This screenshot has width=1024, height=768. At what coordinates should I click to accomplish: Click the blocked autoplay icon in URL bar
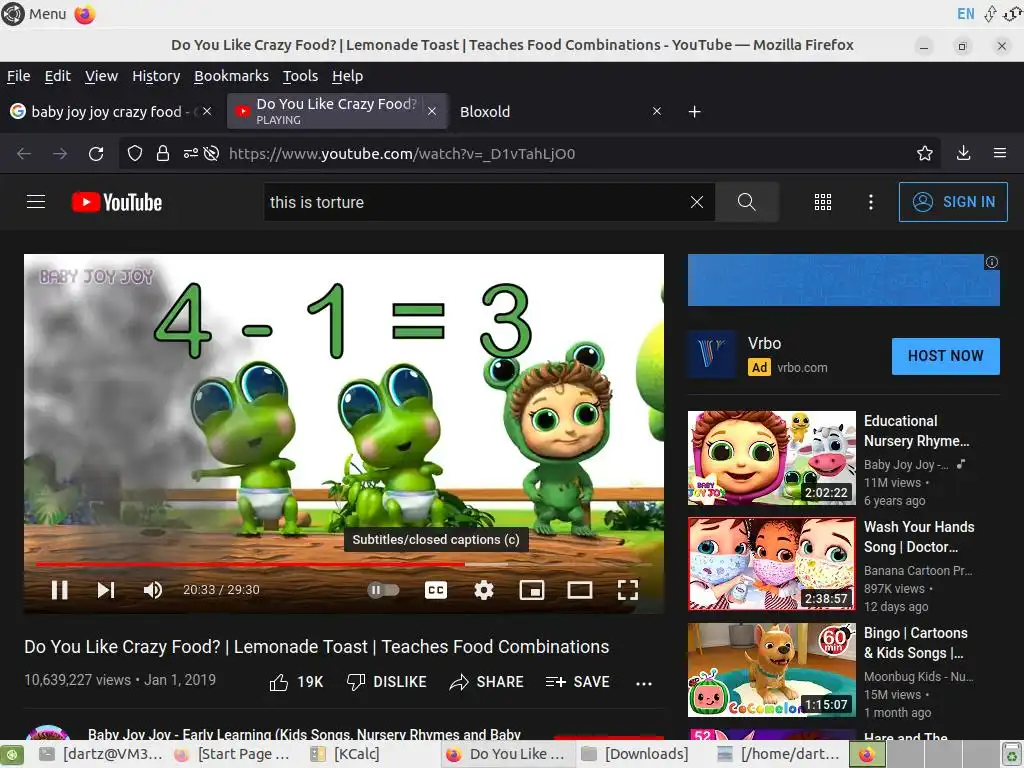pyautogui.click(x=211, y=153)
